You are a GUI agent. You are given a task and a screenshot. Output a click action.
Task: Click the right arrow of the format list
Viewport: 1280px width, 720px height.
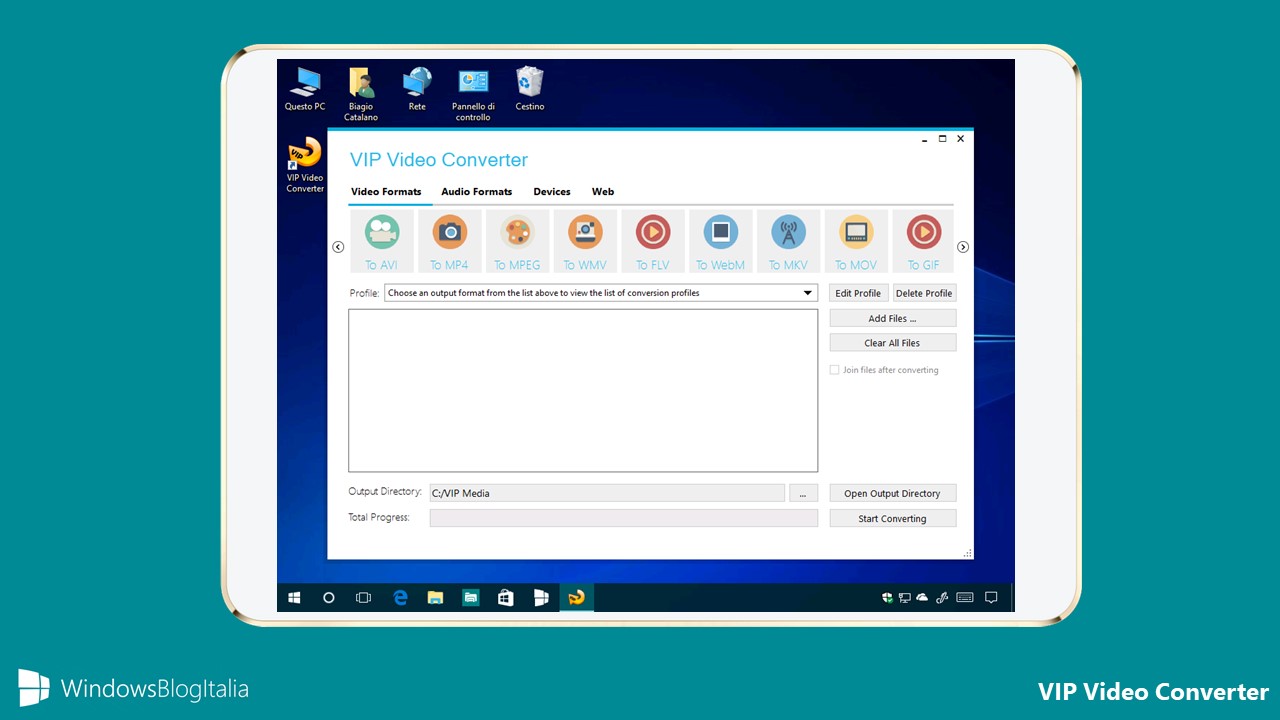pos(963,247)
